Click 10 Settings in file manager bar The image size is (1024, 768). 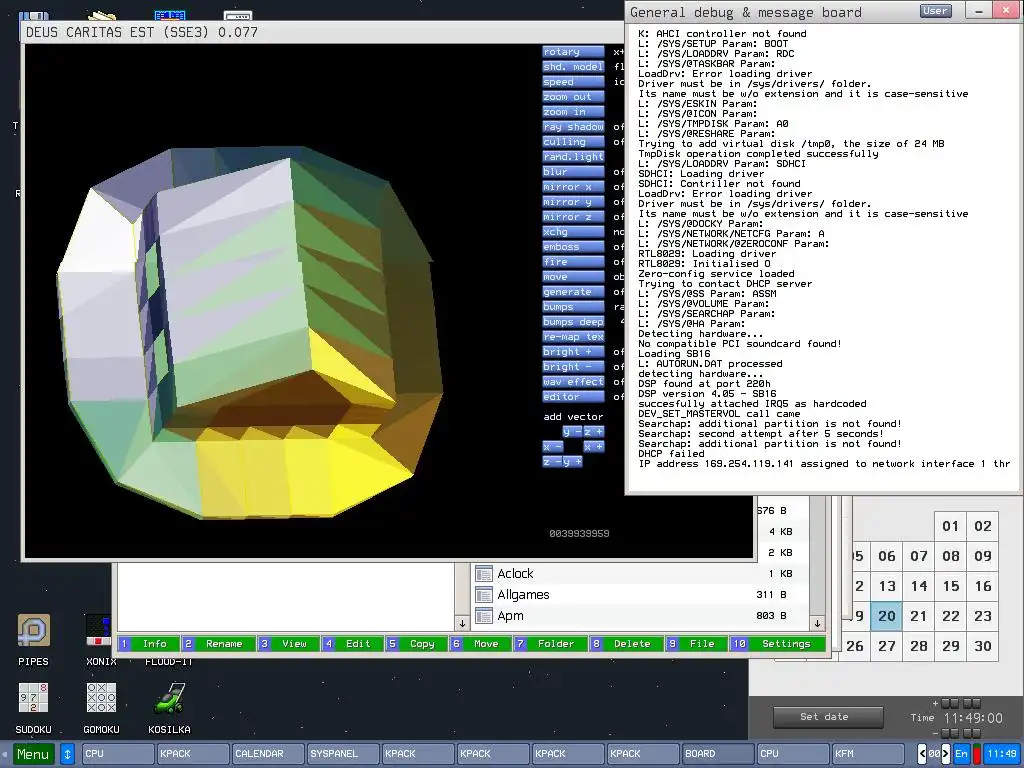point(776,644)
